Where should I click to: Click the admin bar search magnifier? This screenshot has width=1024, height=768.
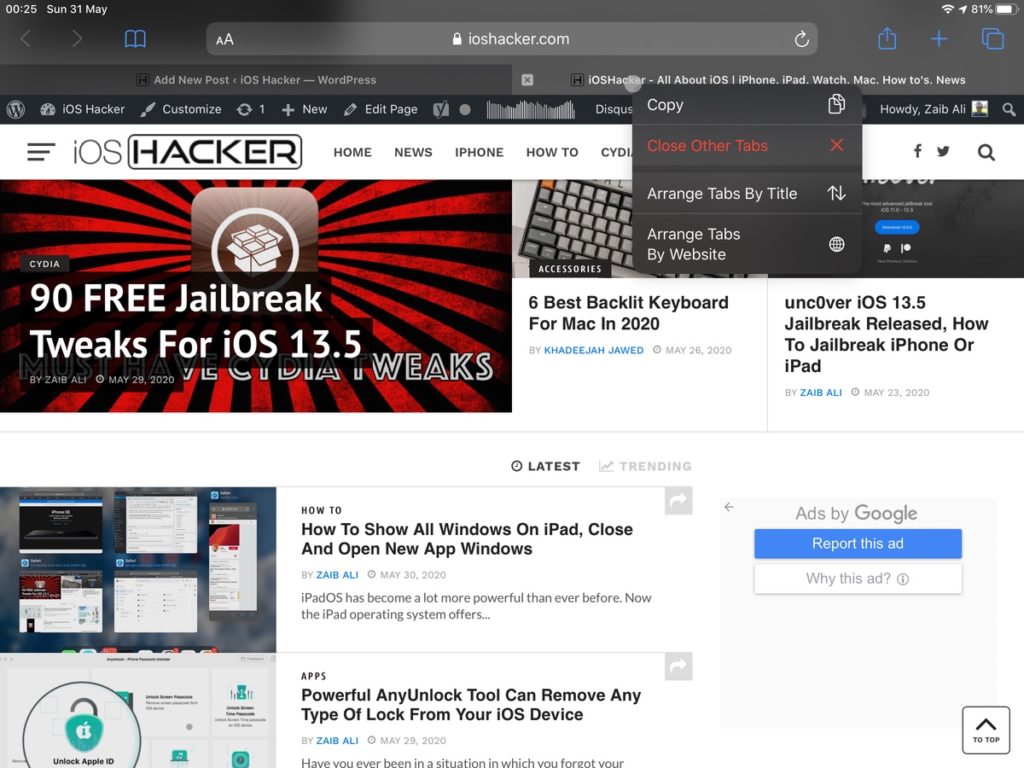[x=1009, y=109]
